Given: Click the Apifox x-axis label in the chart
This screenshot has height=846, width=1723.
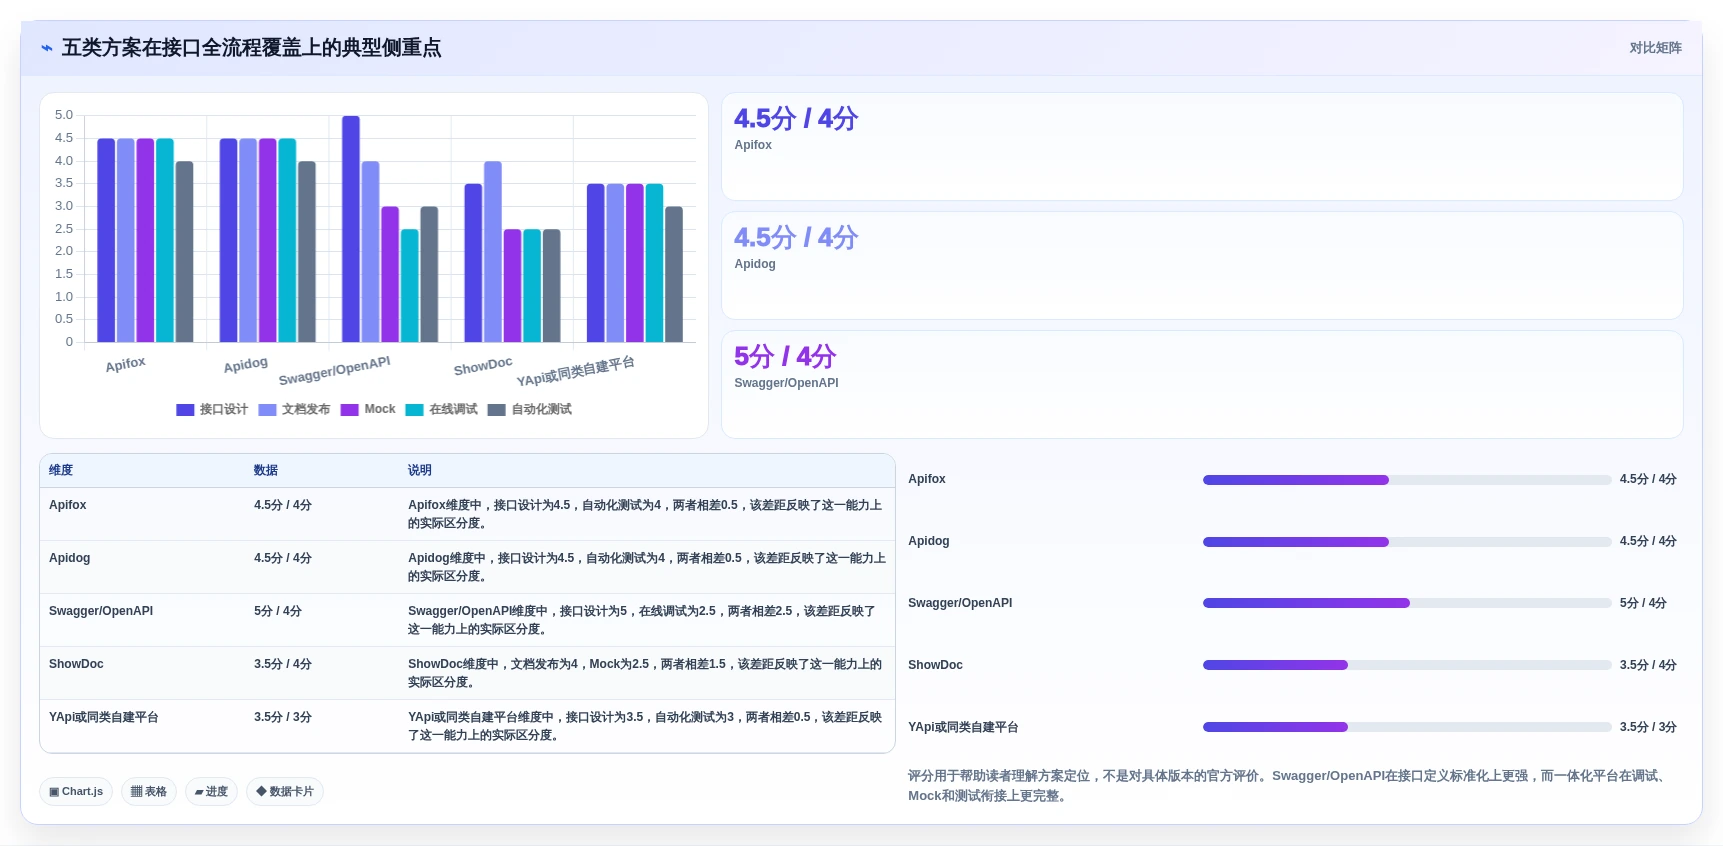Looking at the screenshot, I should 126,365.
